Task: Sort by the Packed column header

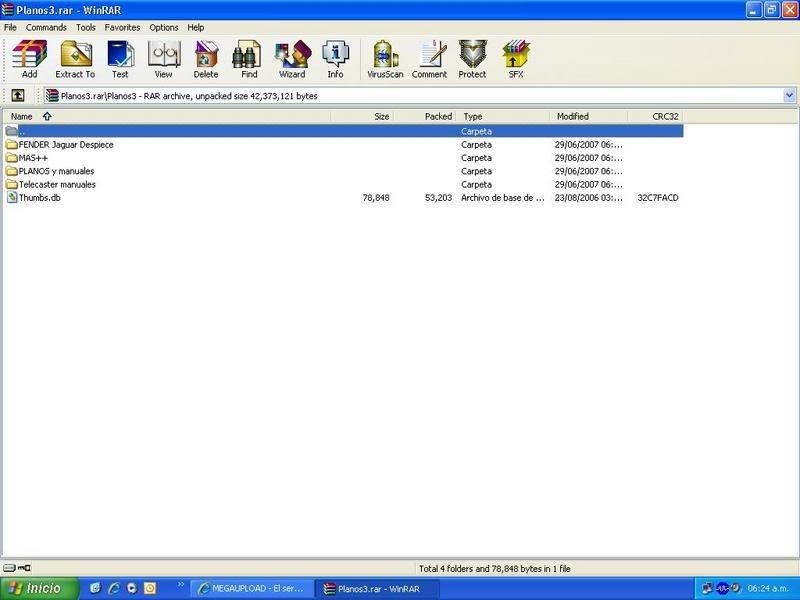Action: point(424,116)
